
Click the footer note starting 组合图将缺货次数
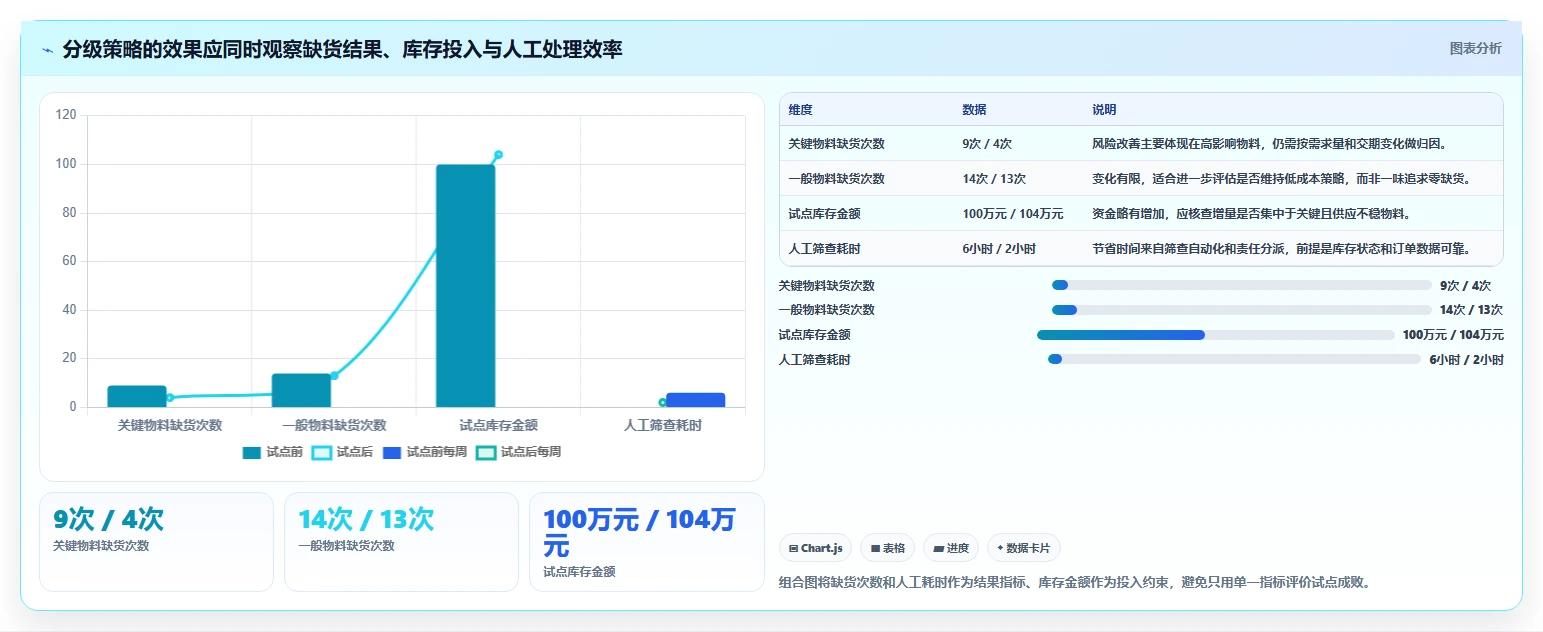1073,582
